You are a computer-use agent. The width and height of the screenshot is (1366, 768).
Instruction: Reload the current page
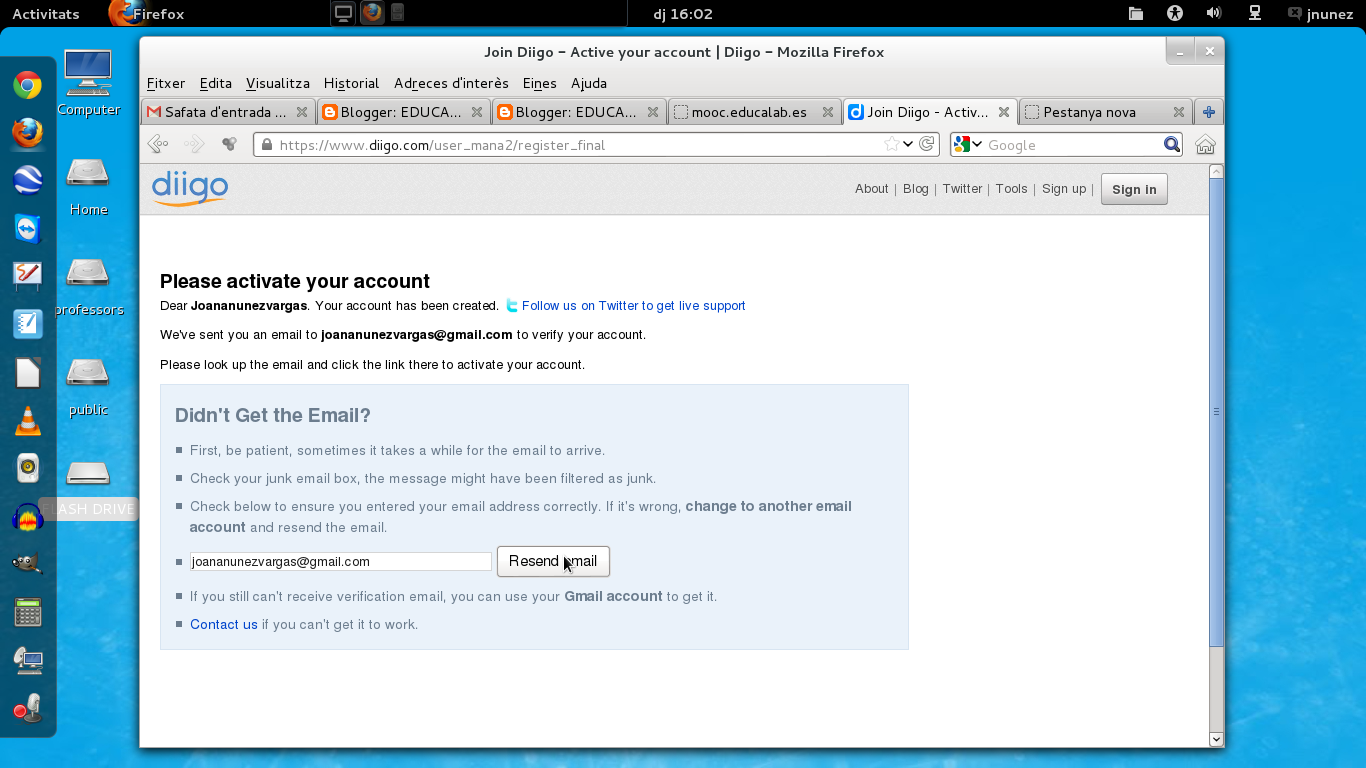927,144
